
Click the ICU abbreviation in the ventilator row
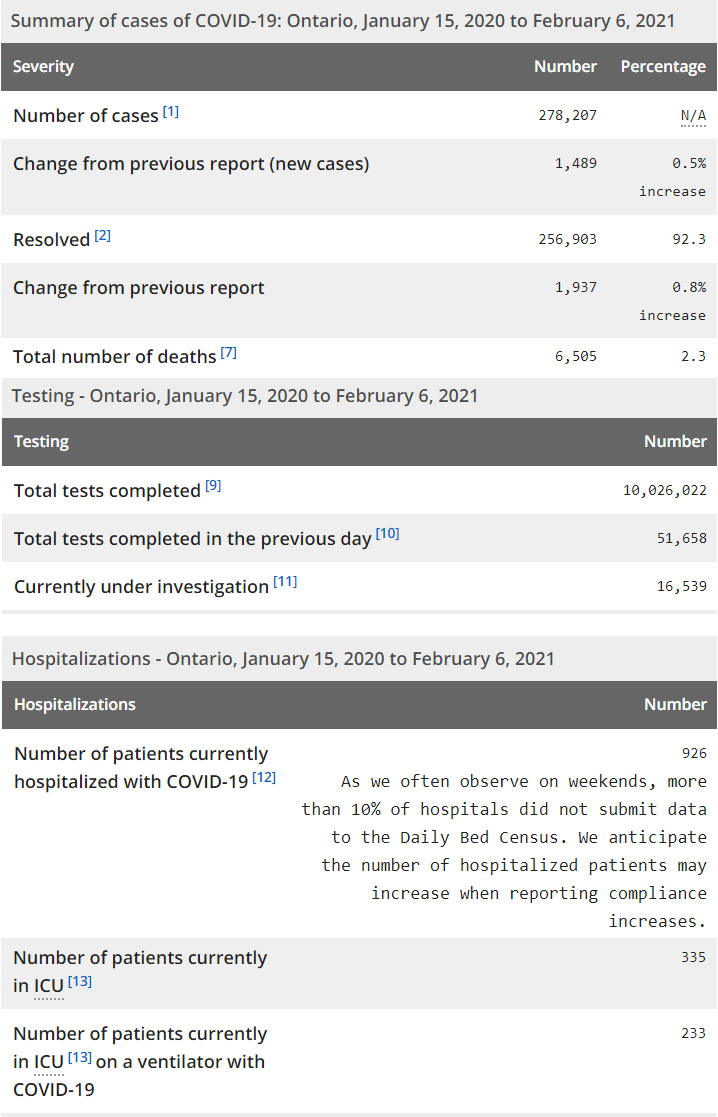click(49, 1061)
